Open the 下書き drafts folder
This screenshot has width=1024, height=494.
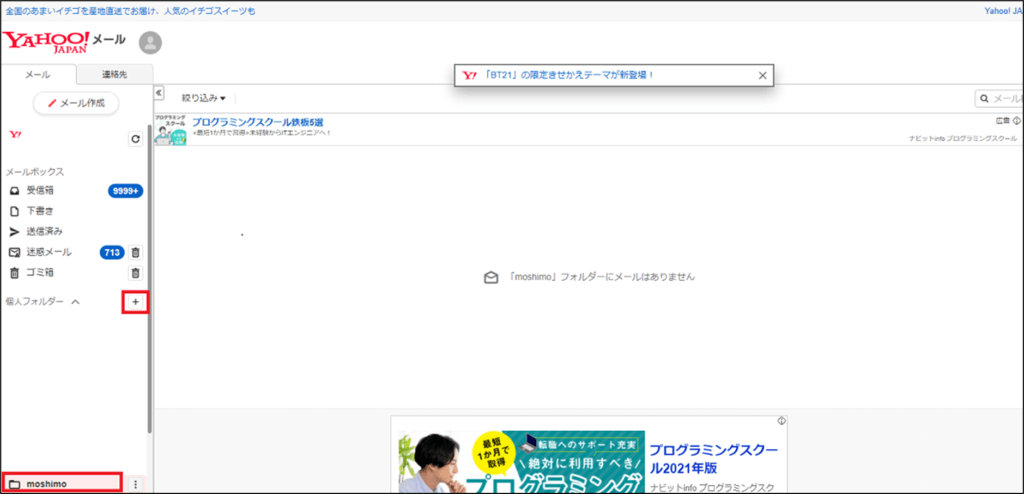pos(40,211)
